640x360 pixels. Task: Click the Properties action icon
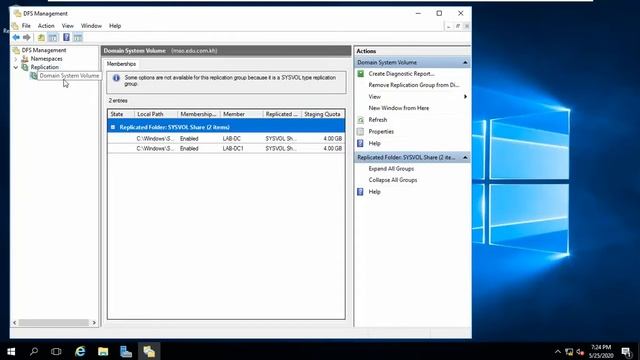coord(360,131)
